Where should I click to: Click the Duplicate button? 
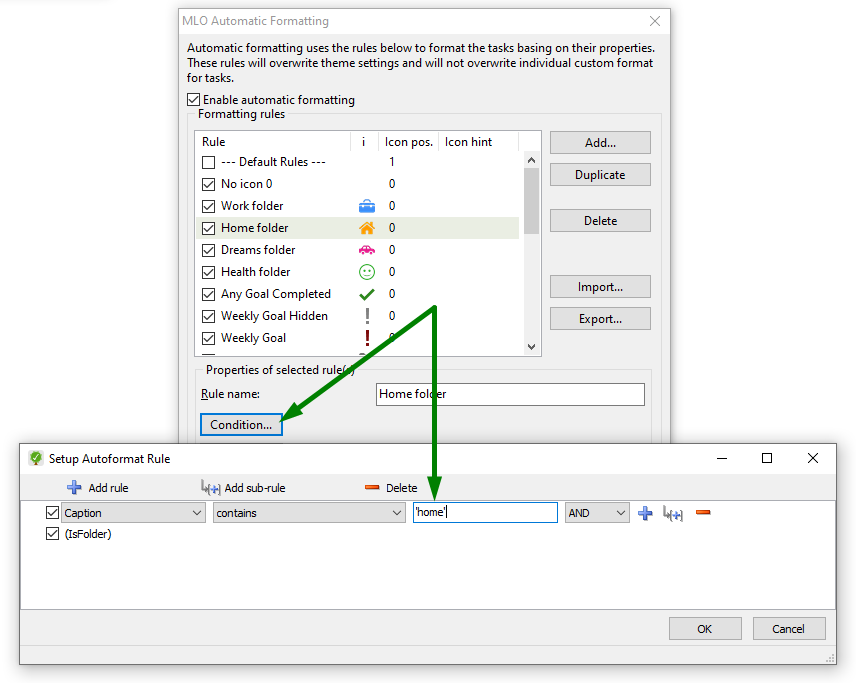coord(600,175)
